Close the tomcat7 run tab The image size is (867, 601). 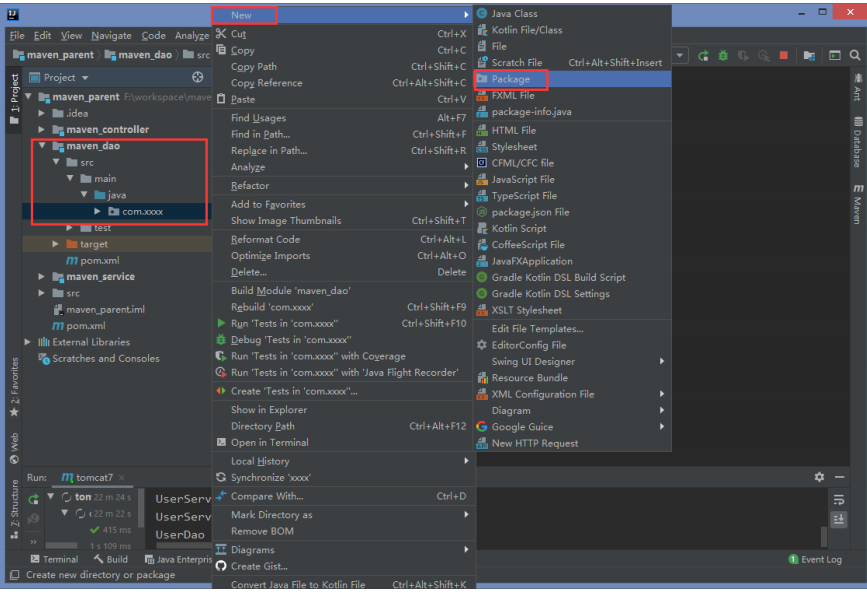click(122, 477)
